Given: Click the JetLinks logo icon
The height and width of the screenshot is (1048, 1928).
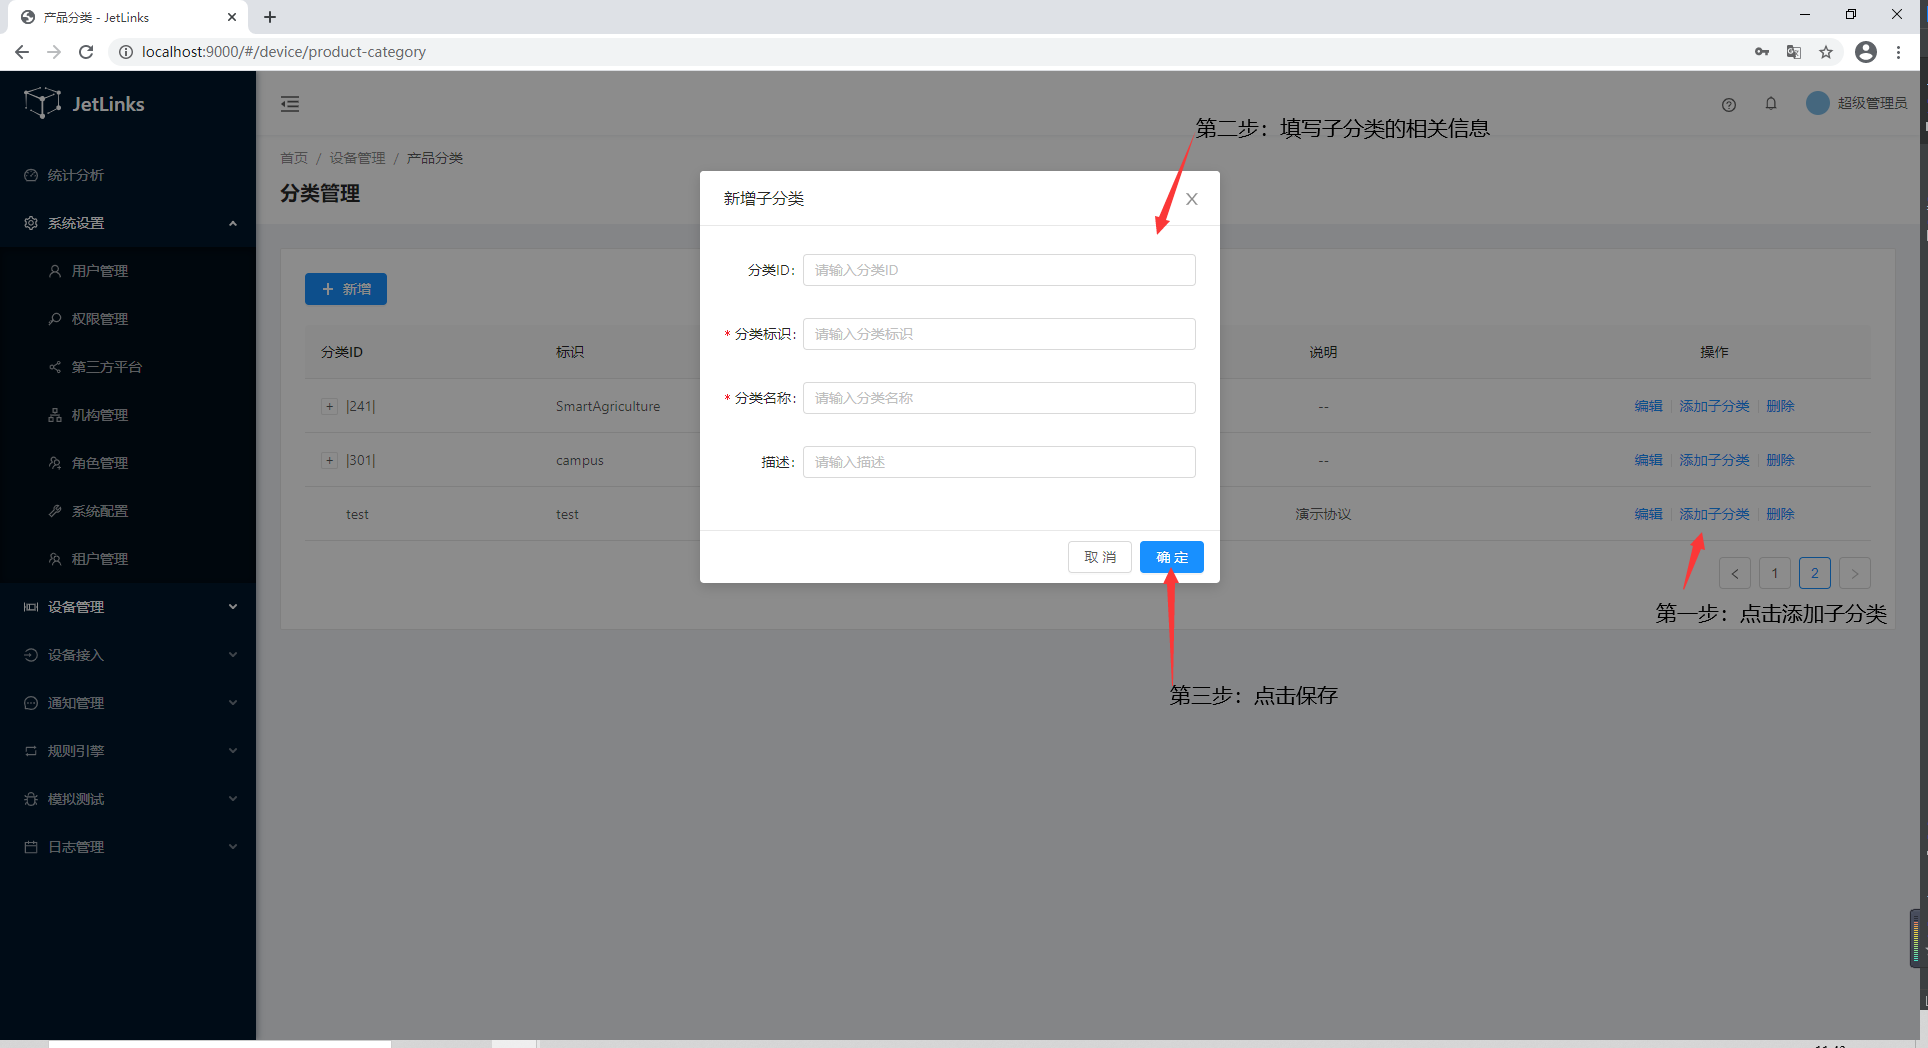Looking at the screenshot, I should point(42,103).
